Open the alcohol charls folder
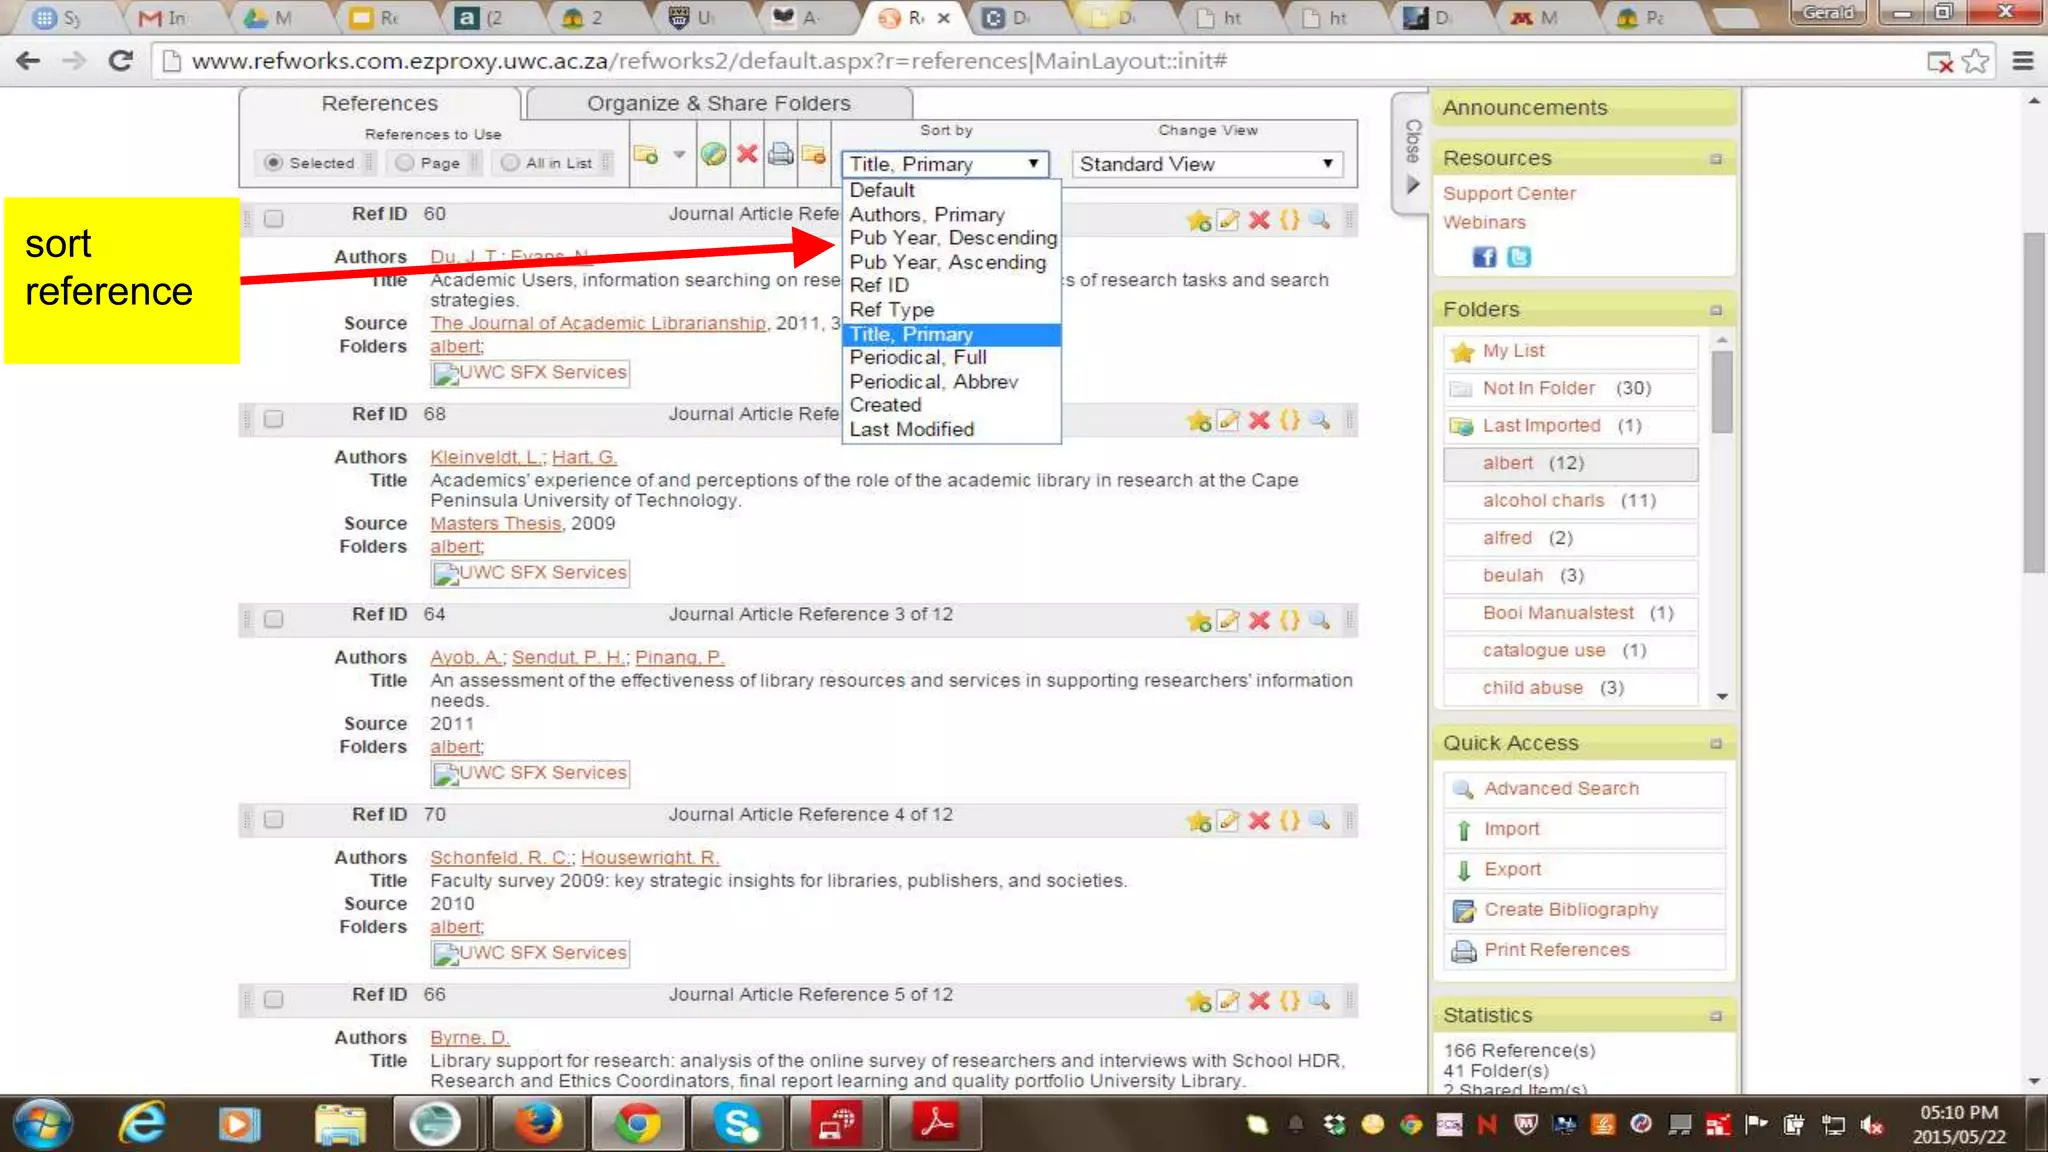This screenshot has height=1152, width=2048. [1542, 500]
